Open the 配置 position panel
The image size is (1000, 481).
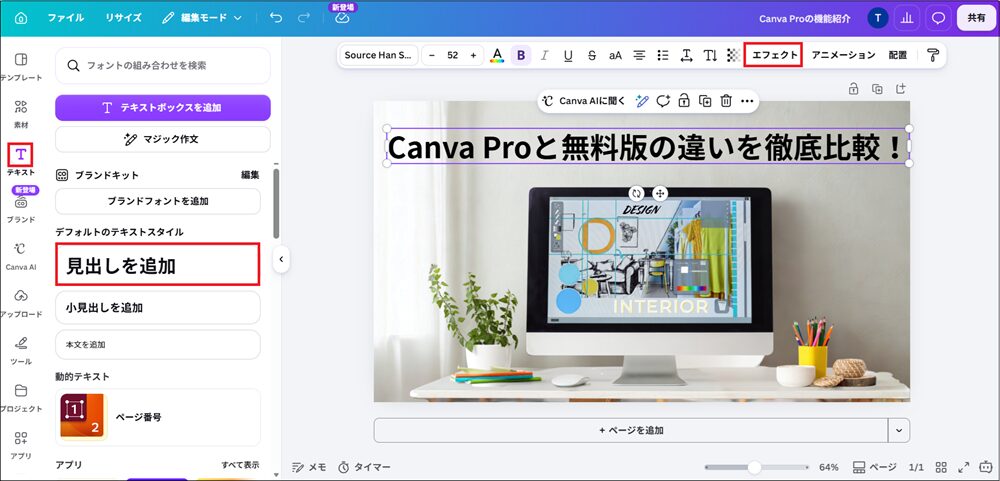(x=898, y=56)
